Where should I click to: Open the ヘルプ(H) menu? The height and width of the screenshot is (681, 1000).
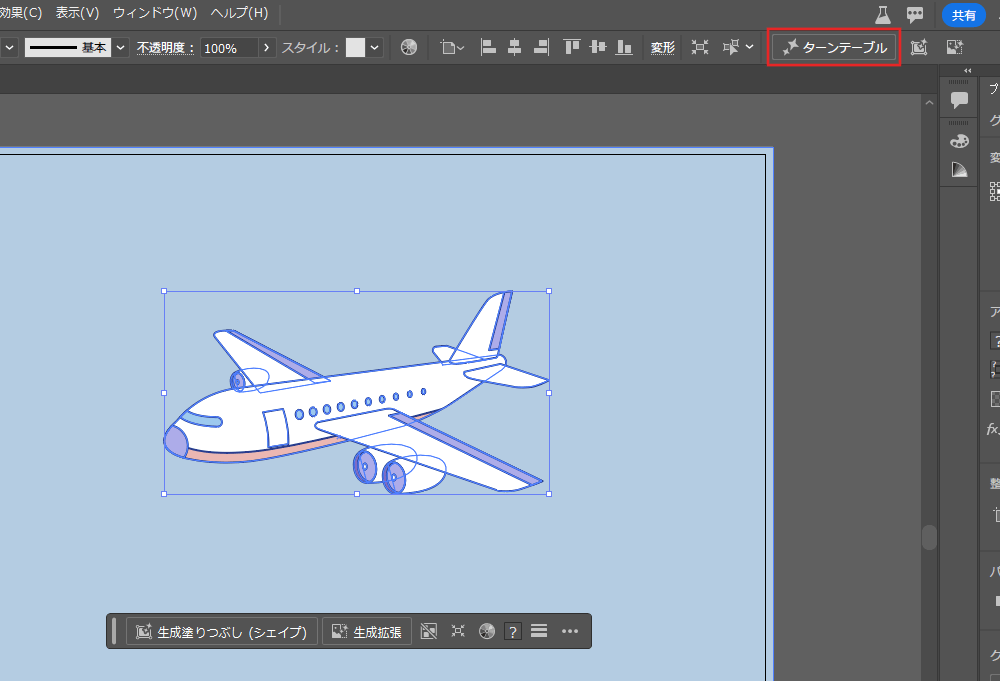point(239,13)
